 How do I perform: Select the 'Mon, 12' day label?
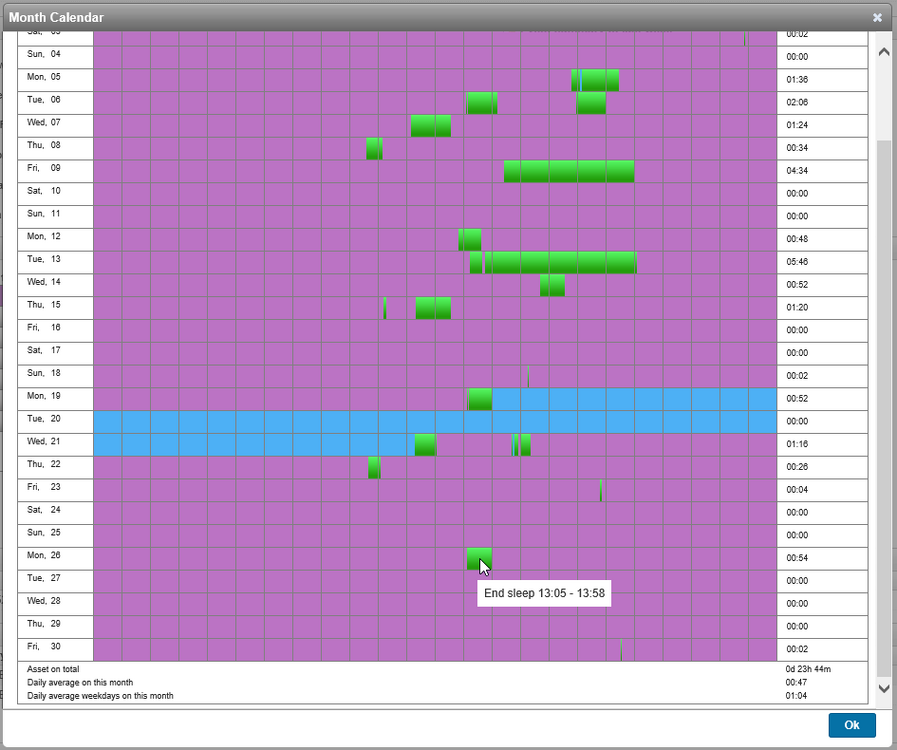(43, 236)
